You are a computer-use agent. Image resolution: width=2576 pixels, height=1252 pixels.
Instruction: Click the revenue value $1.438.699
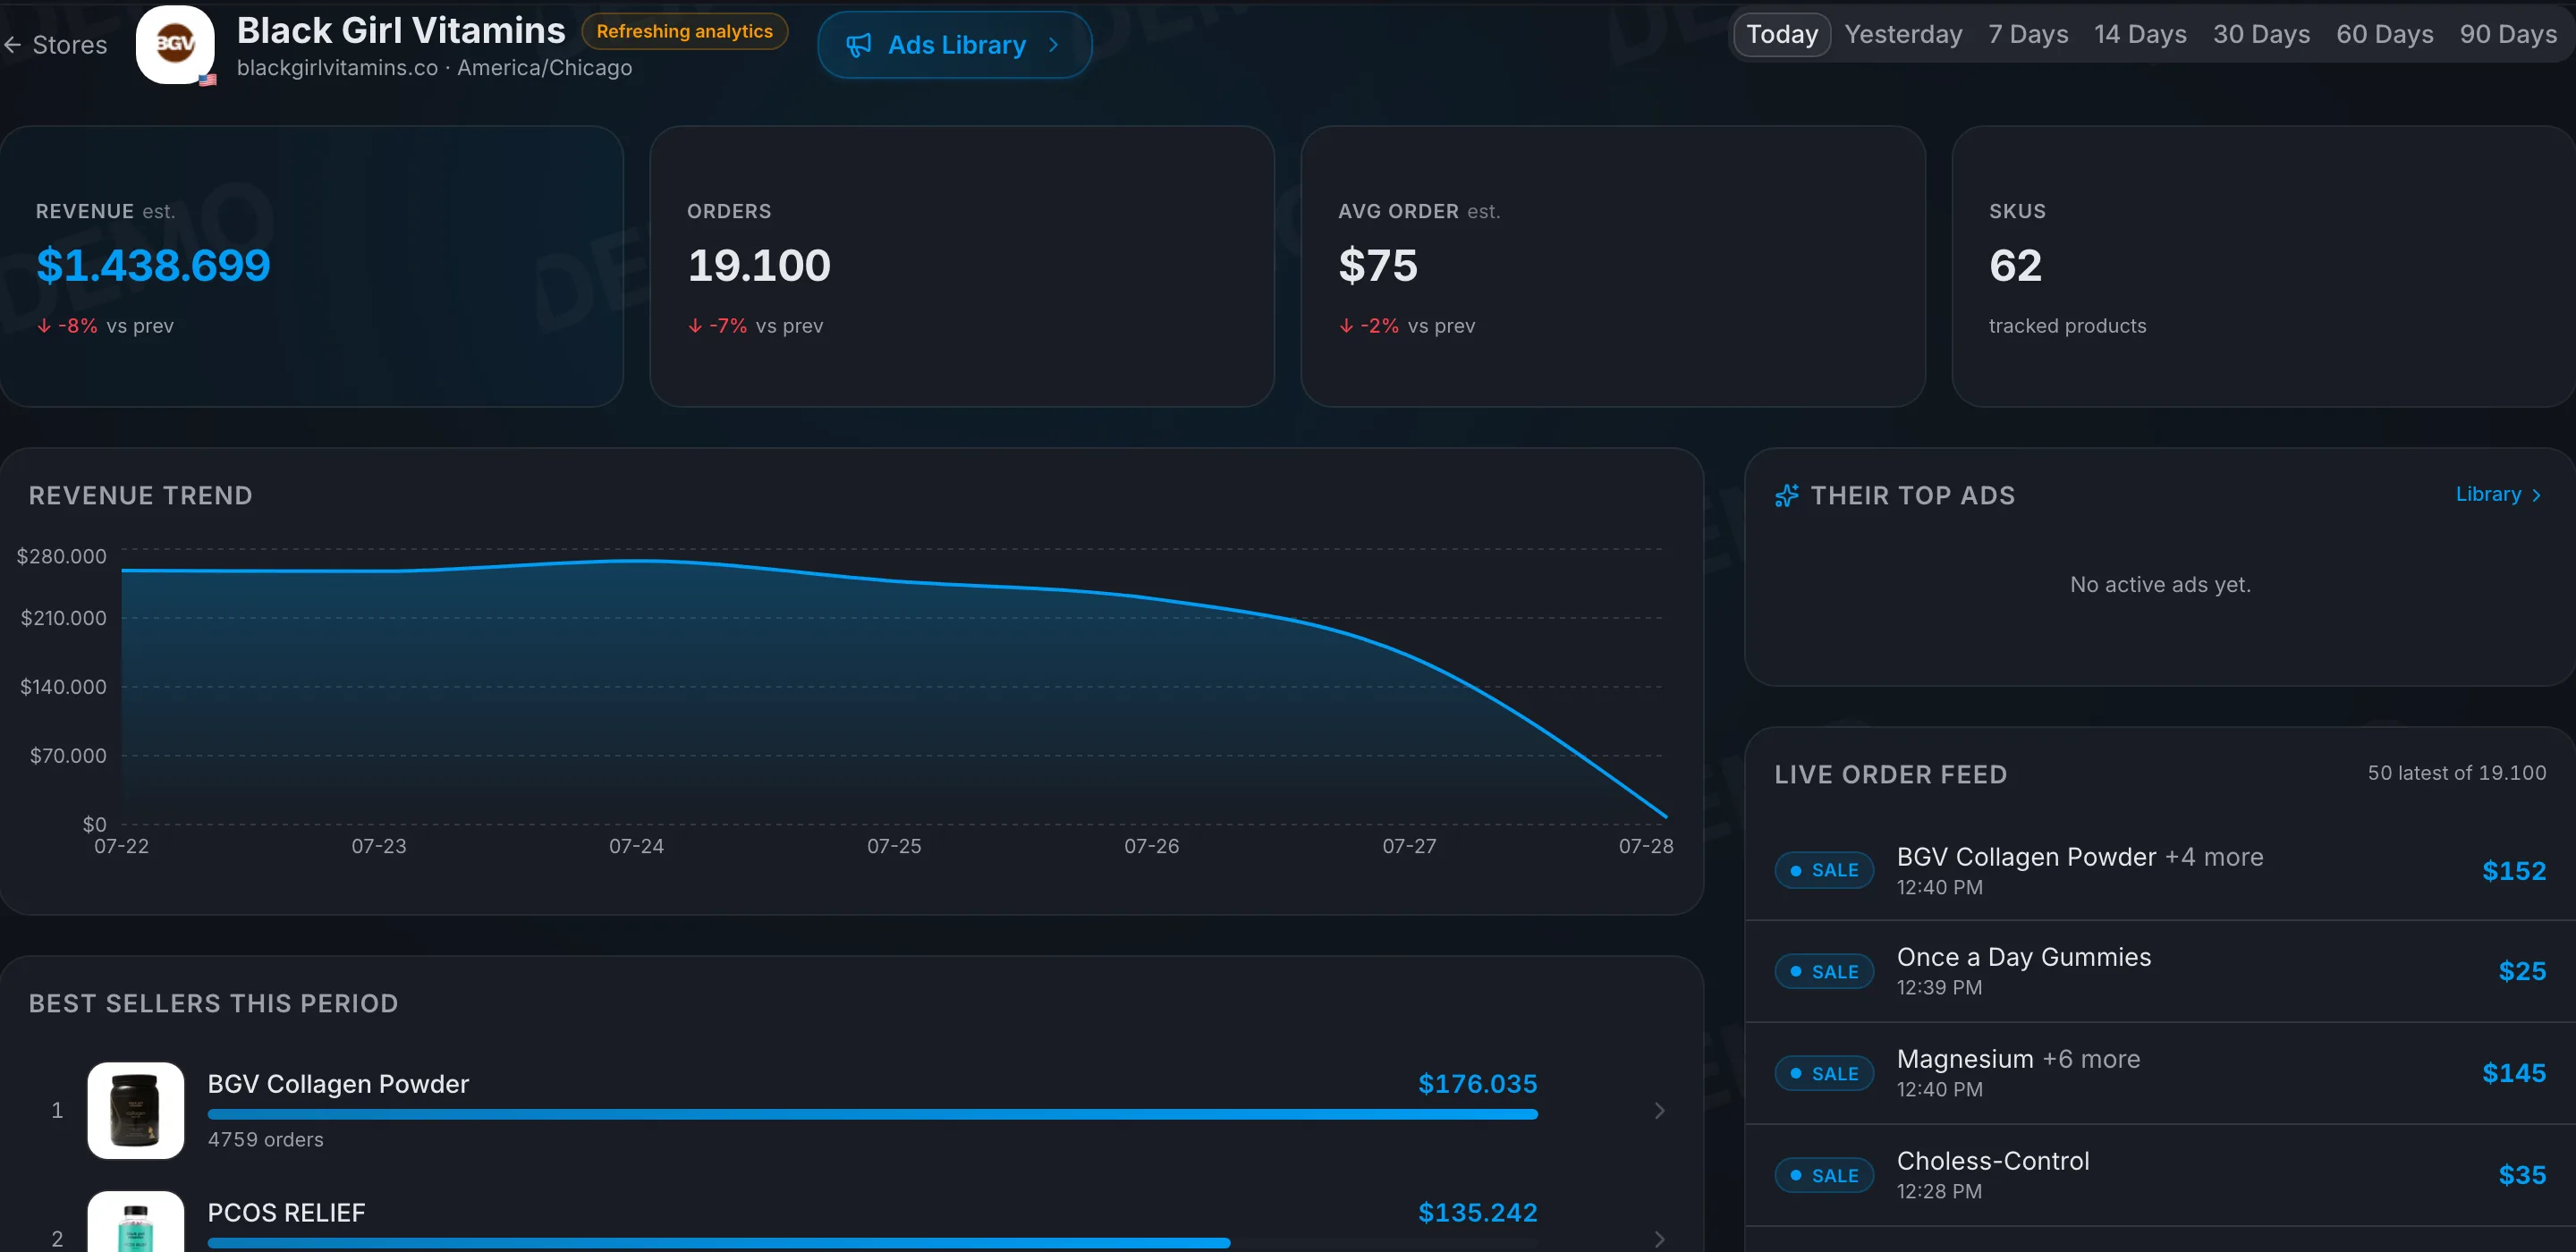[x=153, y=265]
